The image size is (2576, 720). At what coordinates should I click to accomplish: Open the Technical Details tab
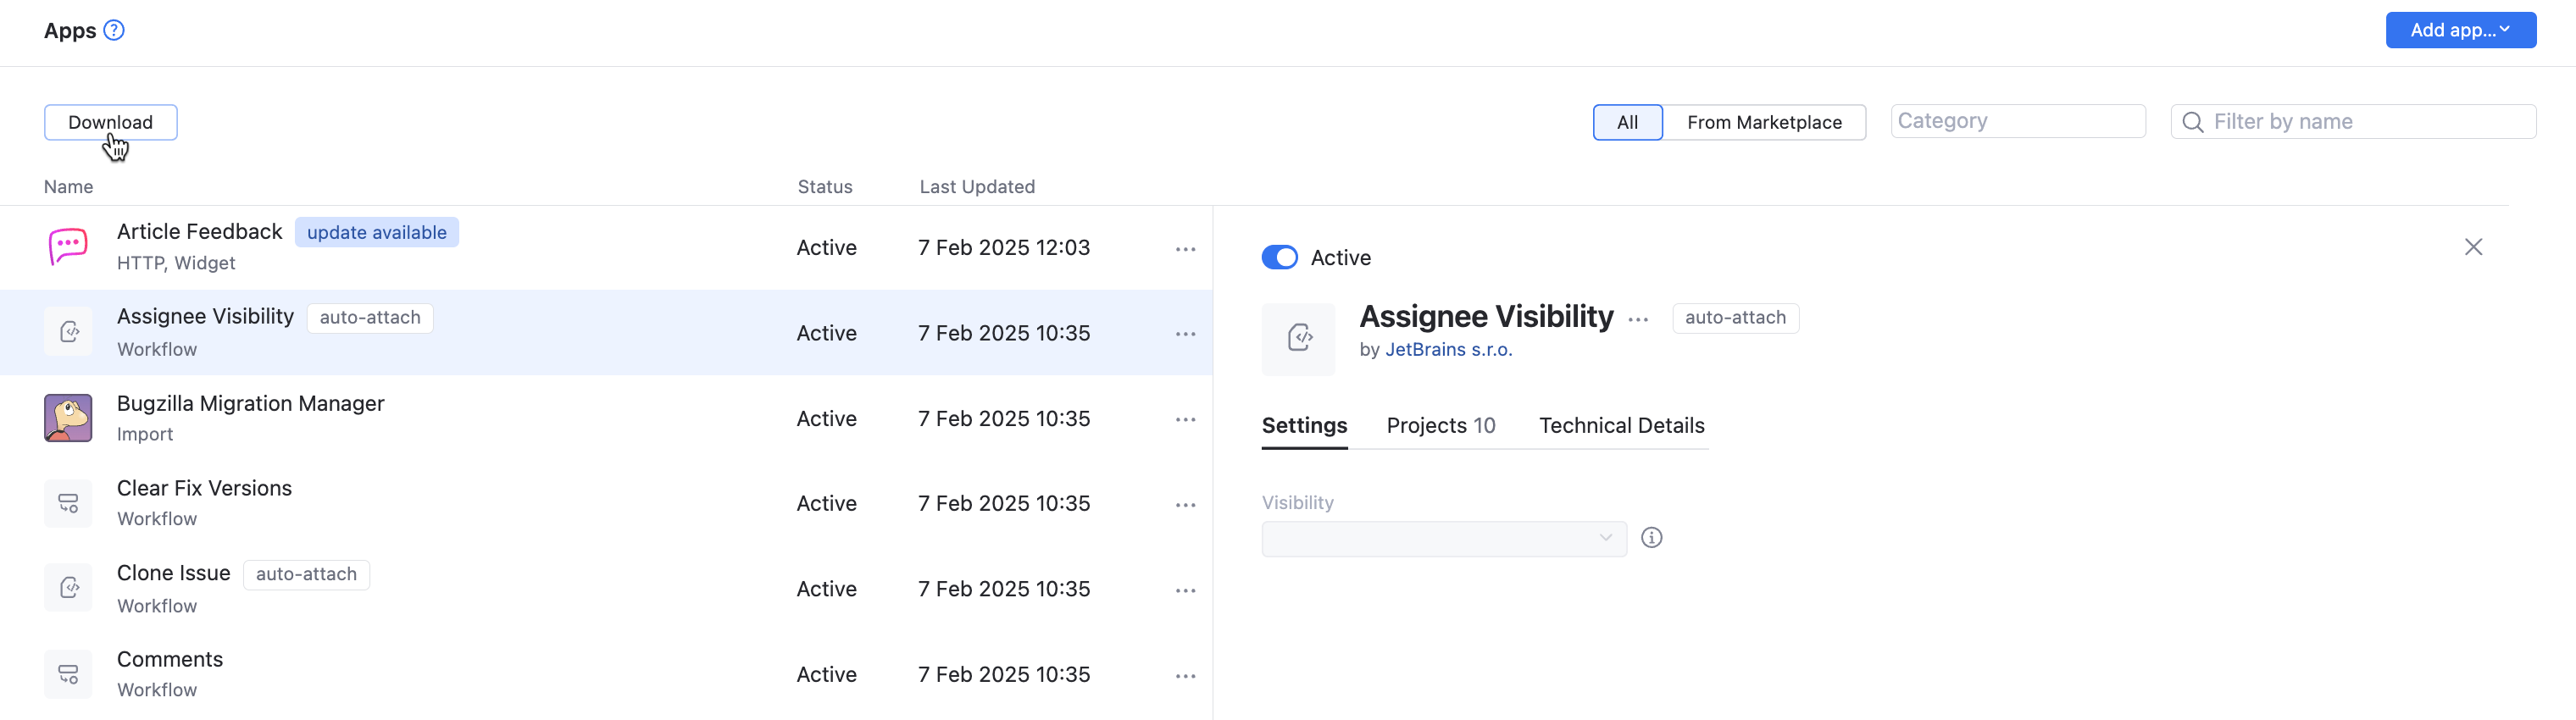pyautogui.click(x=1621, y=426)
